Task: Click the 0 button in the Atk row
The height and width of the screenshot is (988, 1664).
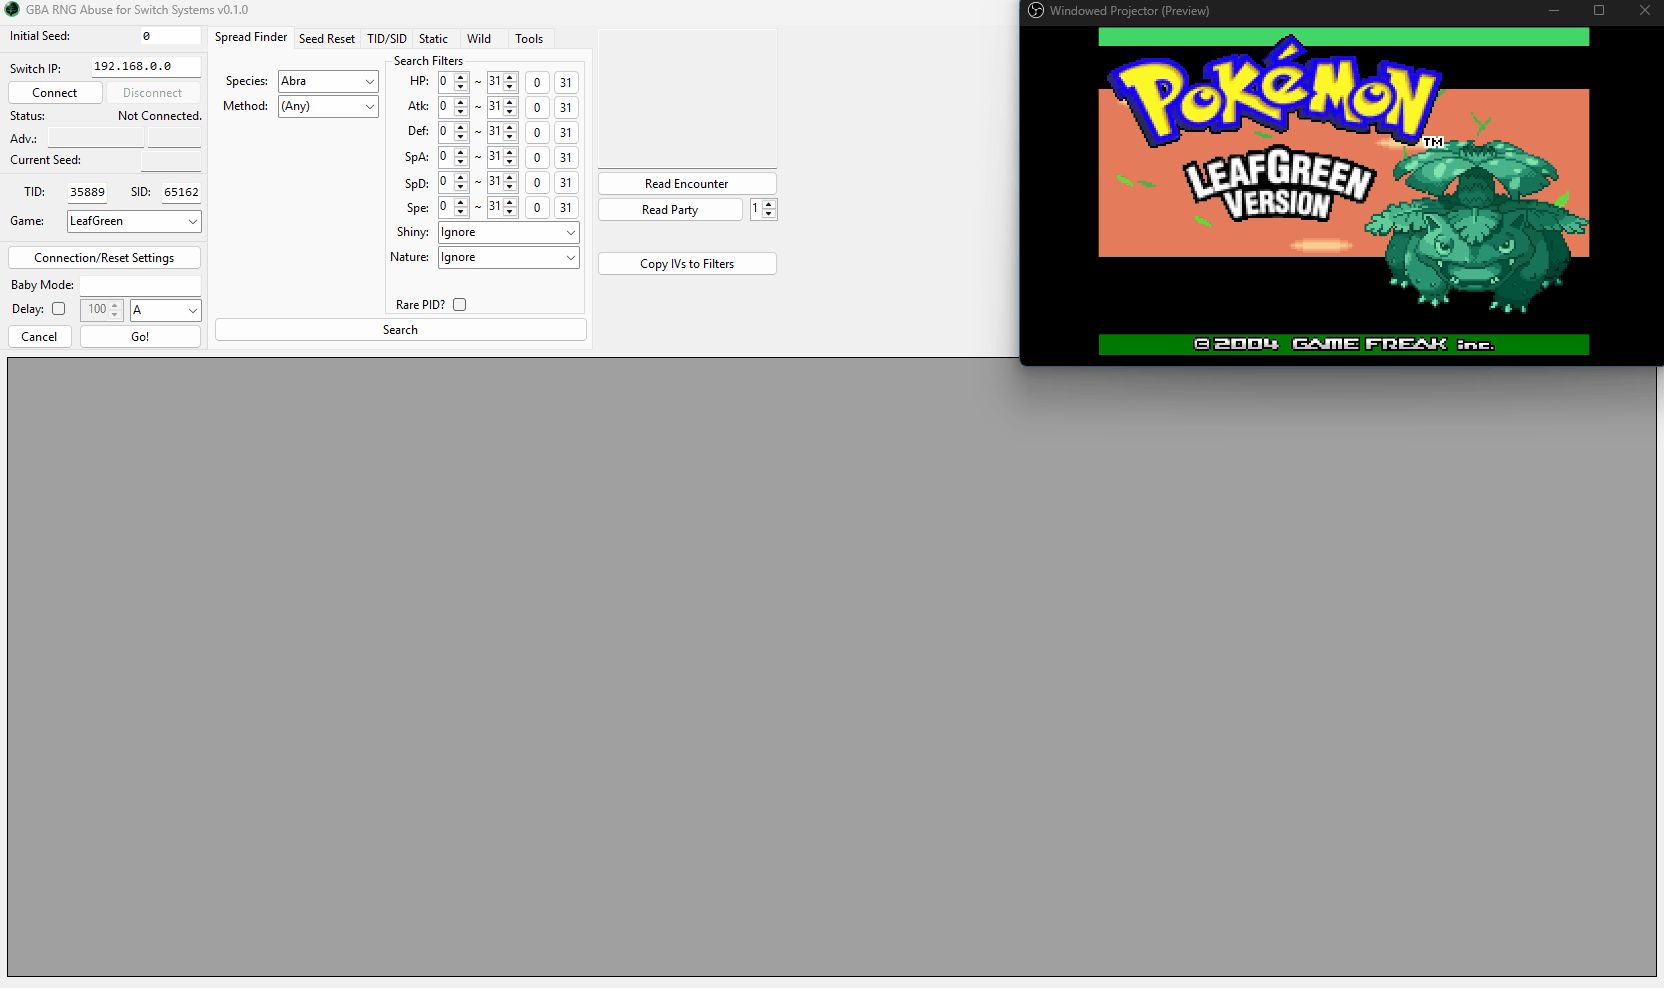Action: click(537, 108)
